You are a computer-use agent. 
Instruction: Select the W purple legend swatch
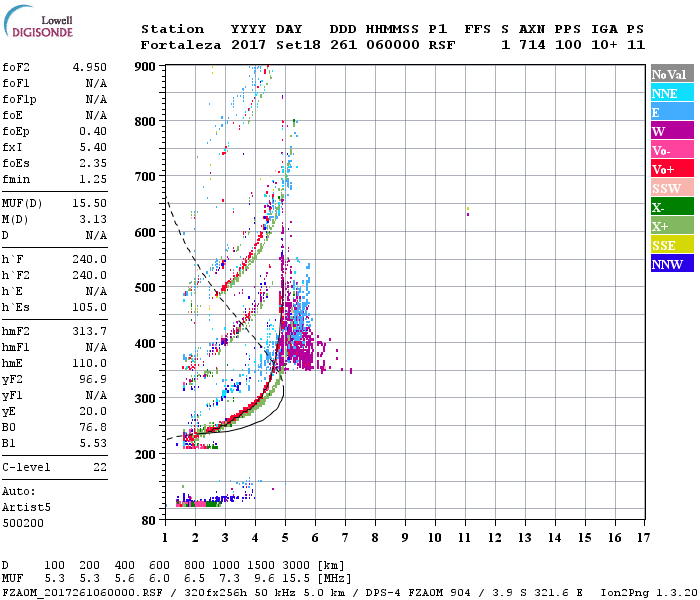(672, 131)
